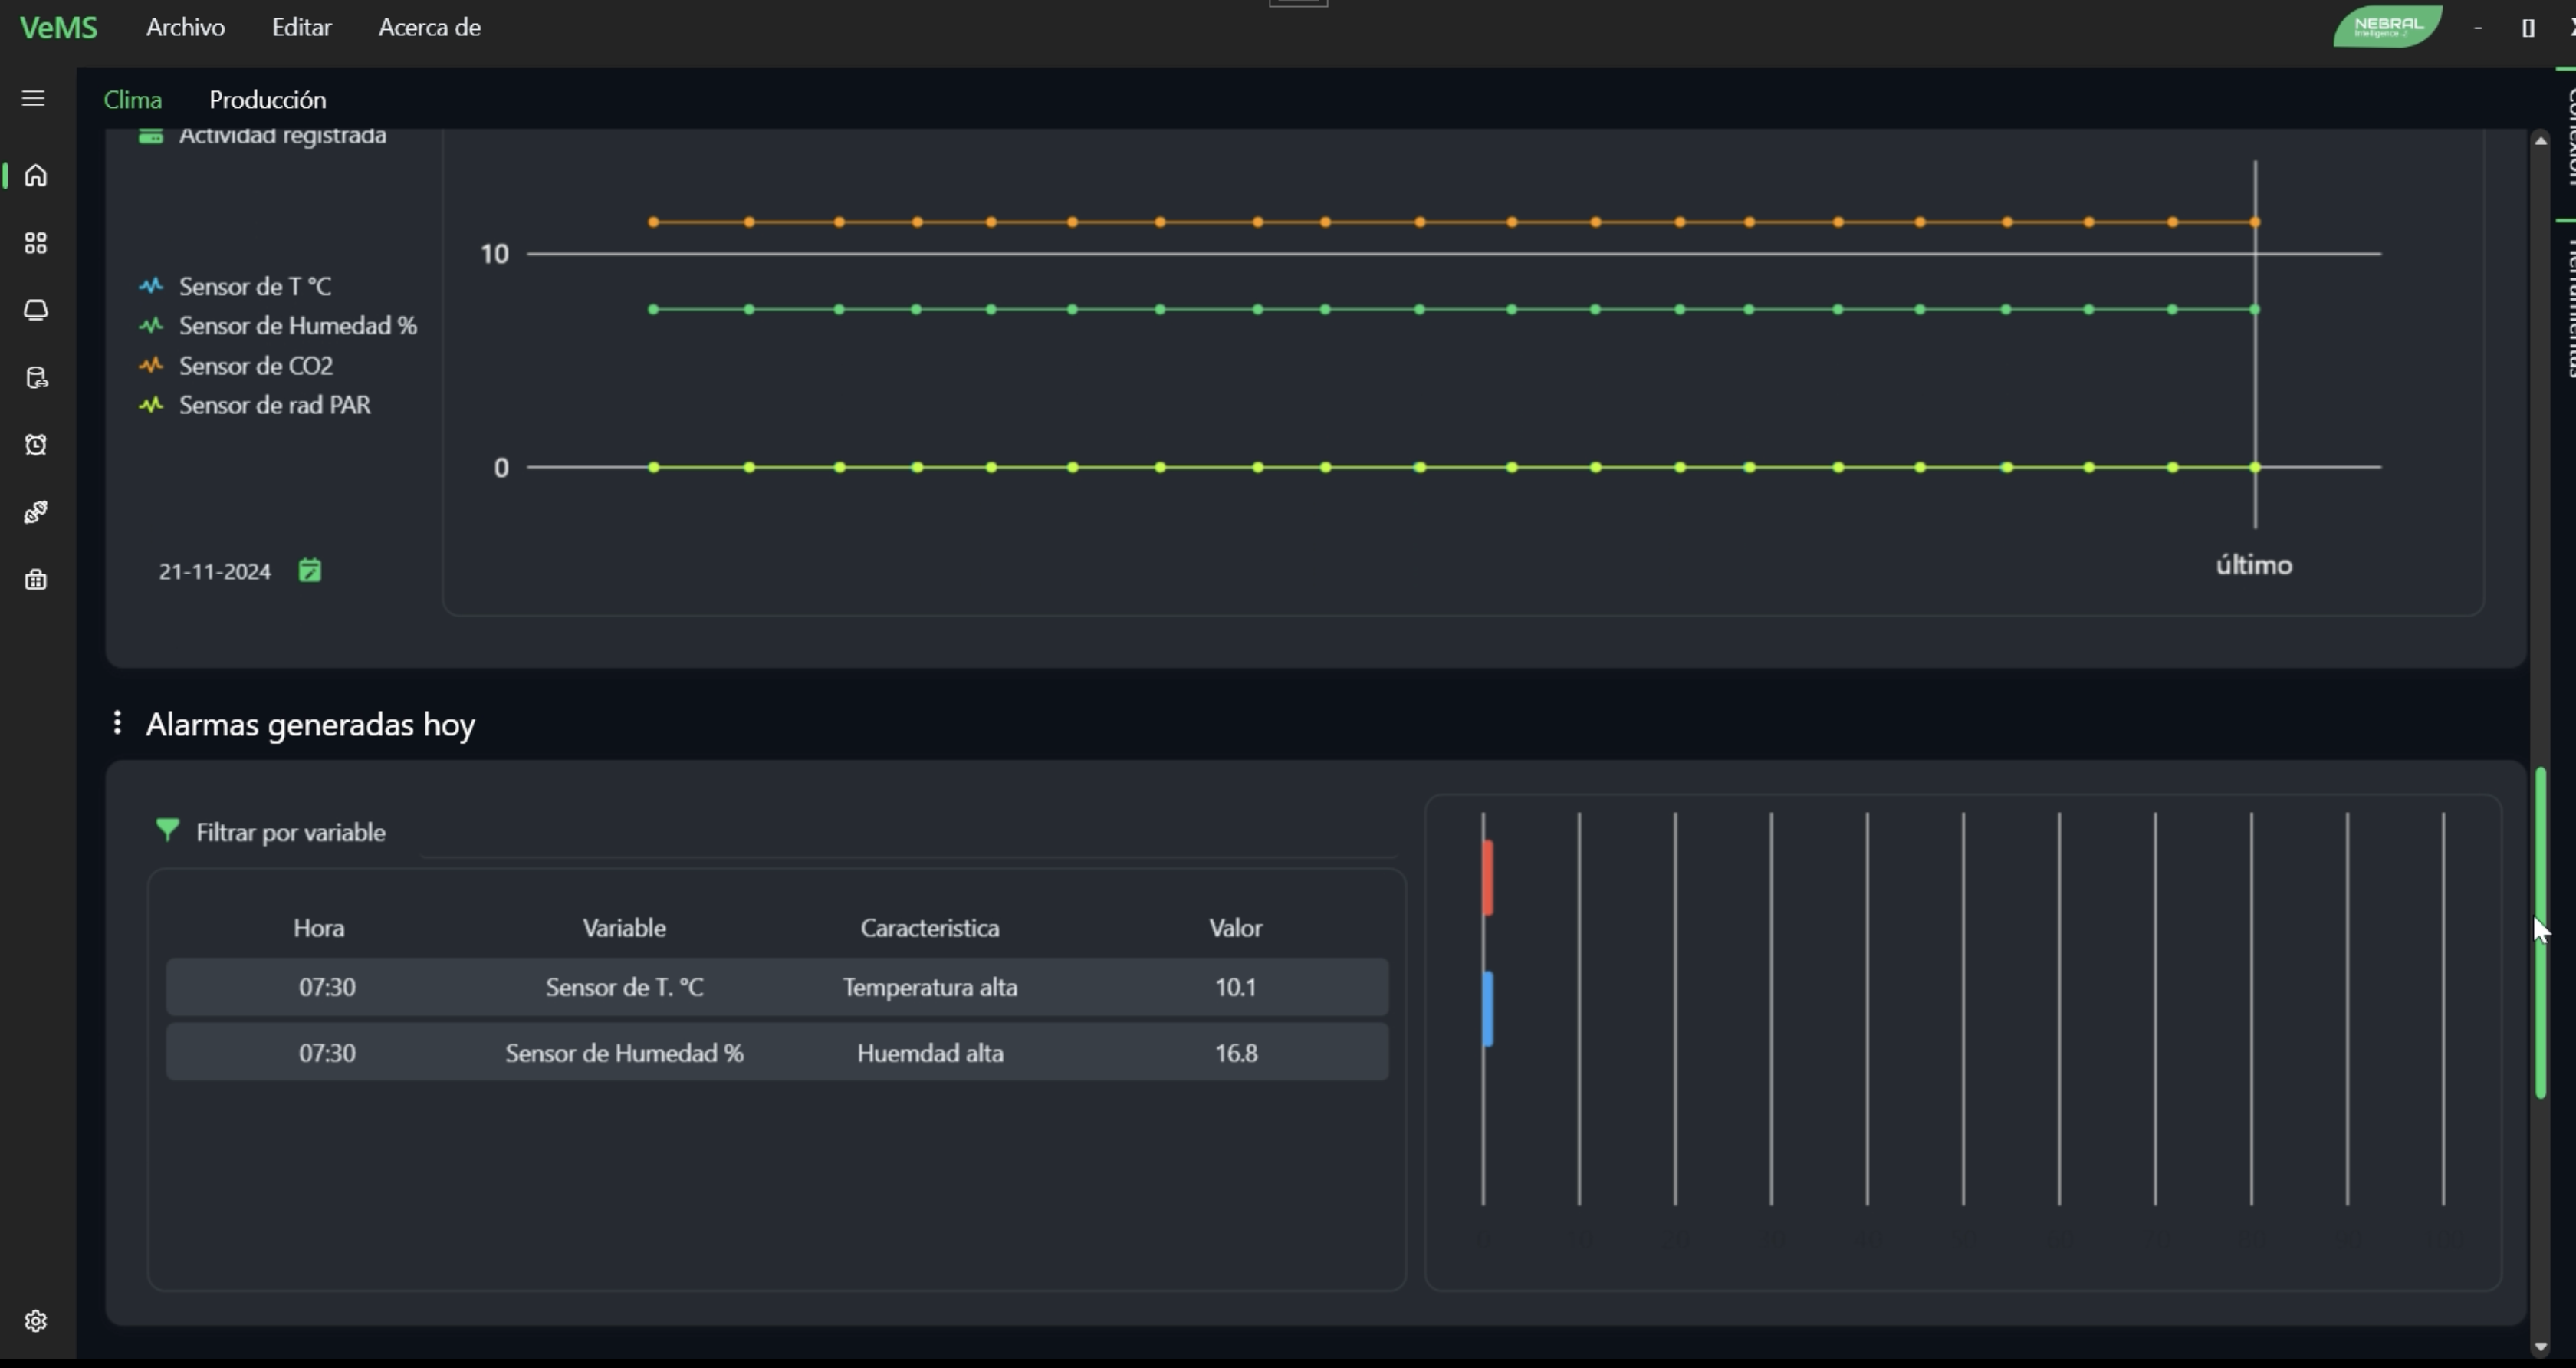Select the sensors connection icon in sidebar
This screenshot has width=2576, height=1368.
click(x=35, y=512)
